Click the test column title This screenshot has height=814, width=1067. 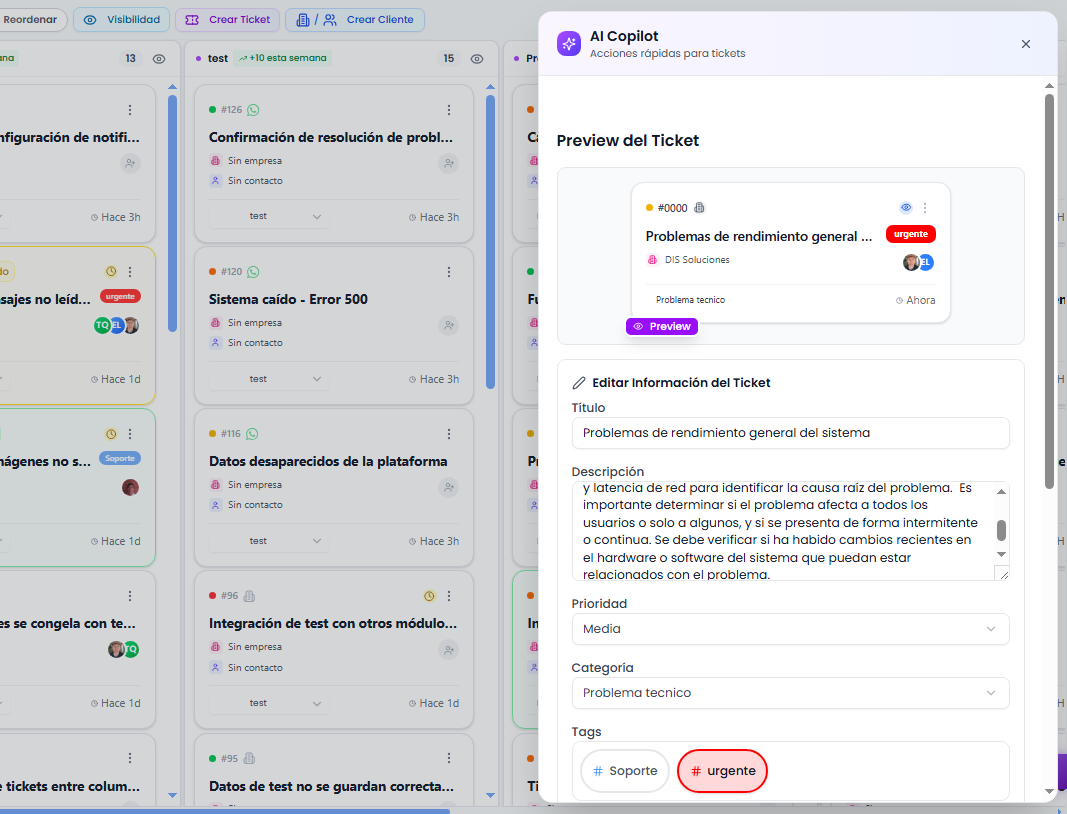(218, 59)
